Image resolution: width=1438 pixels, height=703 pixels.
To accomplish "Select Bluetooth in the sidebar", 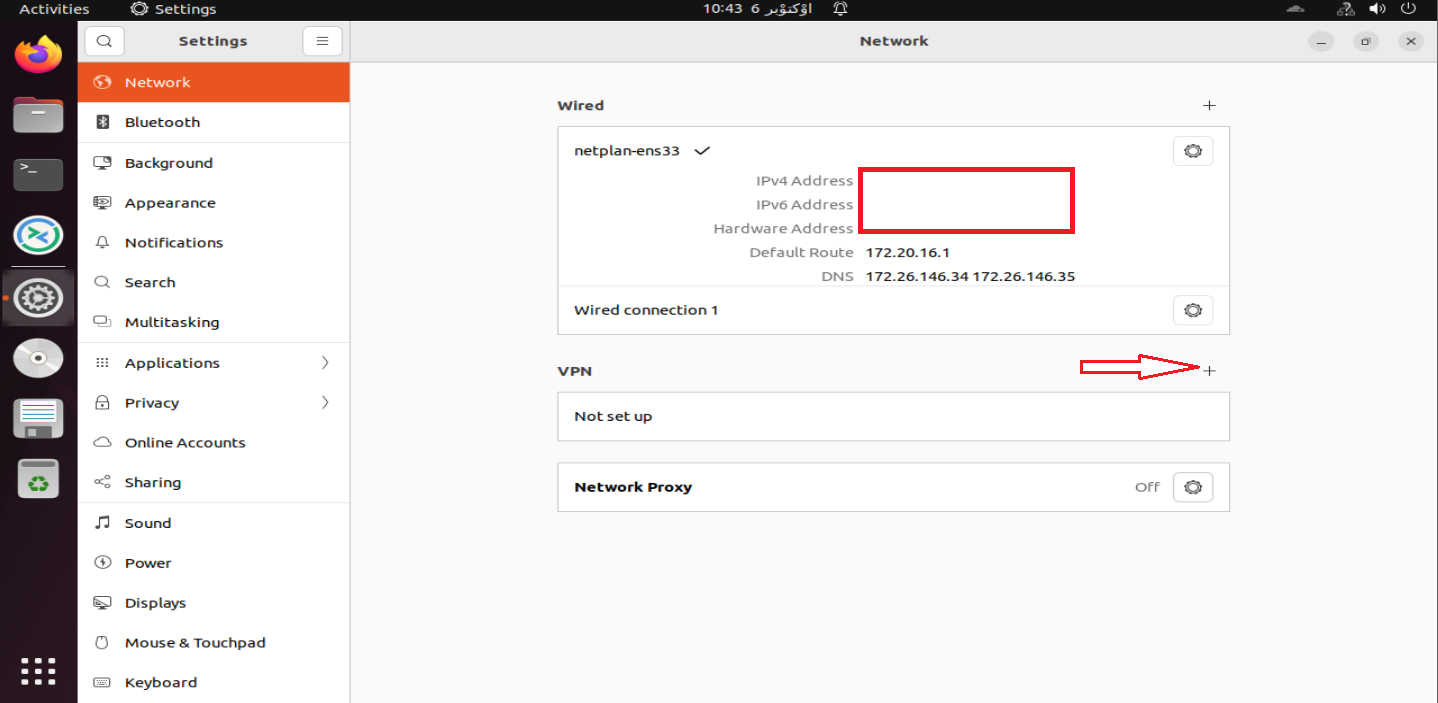I will click(x=162, y=122).
